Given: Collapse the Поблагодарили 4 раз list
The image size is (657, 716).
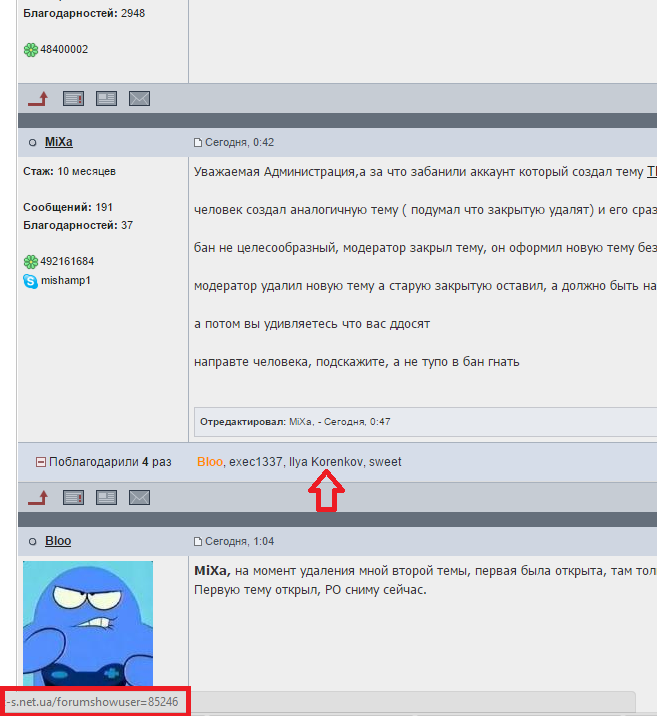Looking at the screenshot, I should [x=41, y=462].
